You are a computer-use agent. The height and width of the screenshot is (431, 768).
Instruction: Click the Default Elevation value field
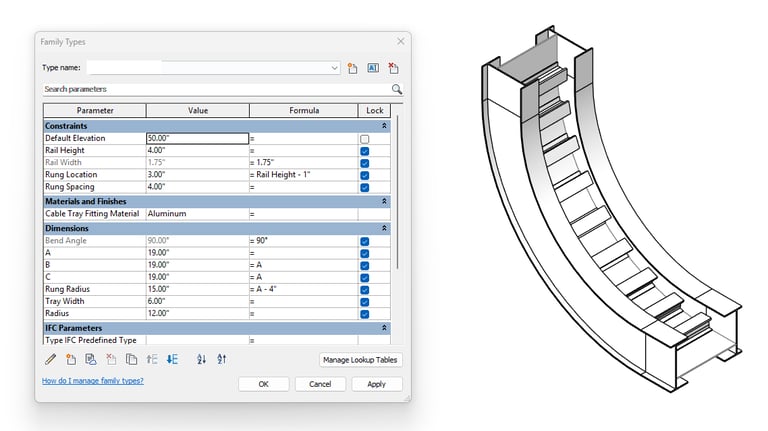197,139
